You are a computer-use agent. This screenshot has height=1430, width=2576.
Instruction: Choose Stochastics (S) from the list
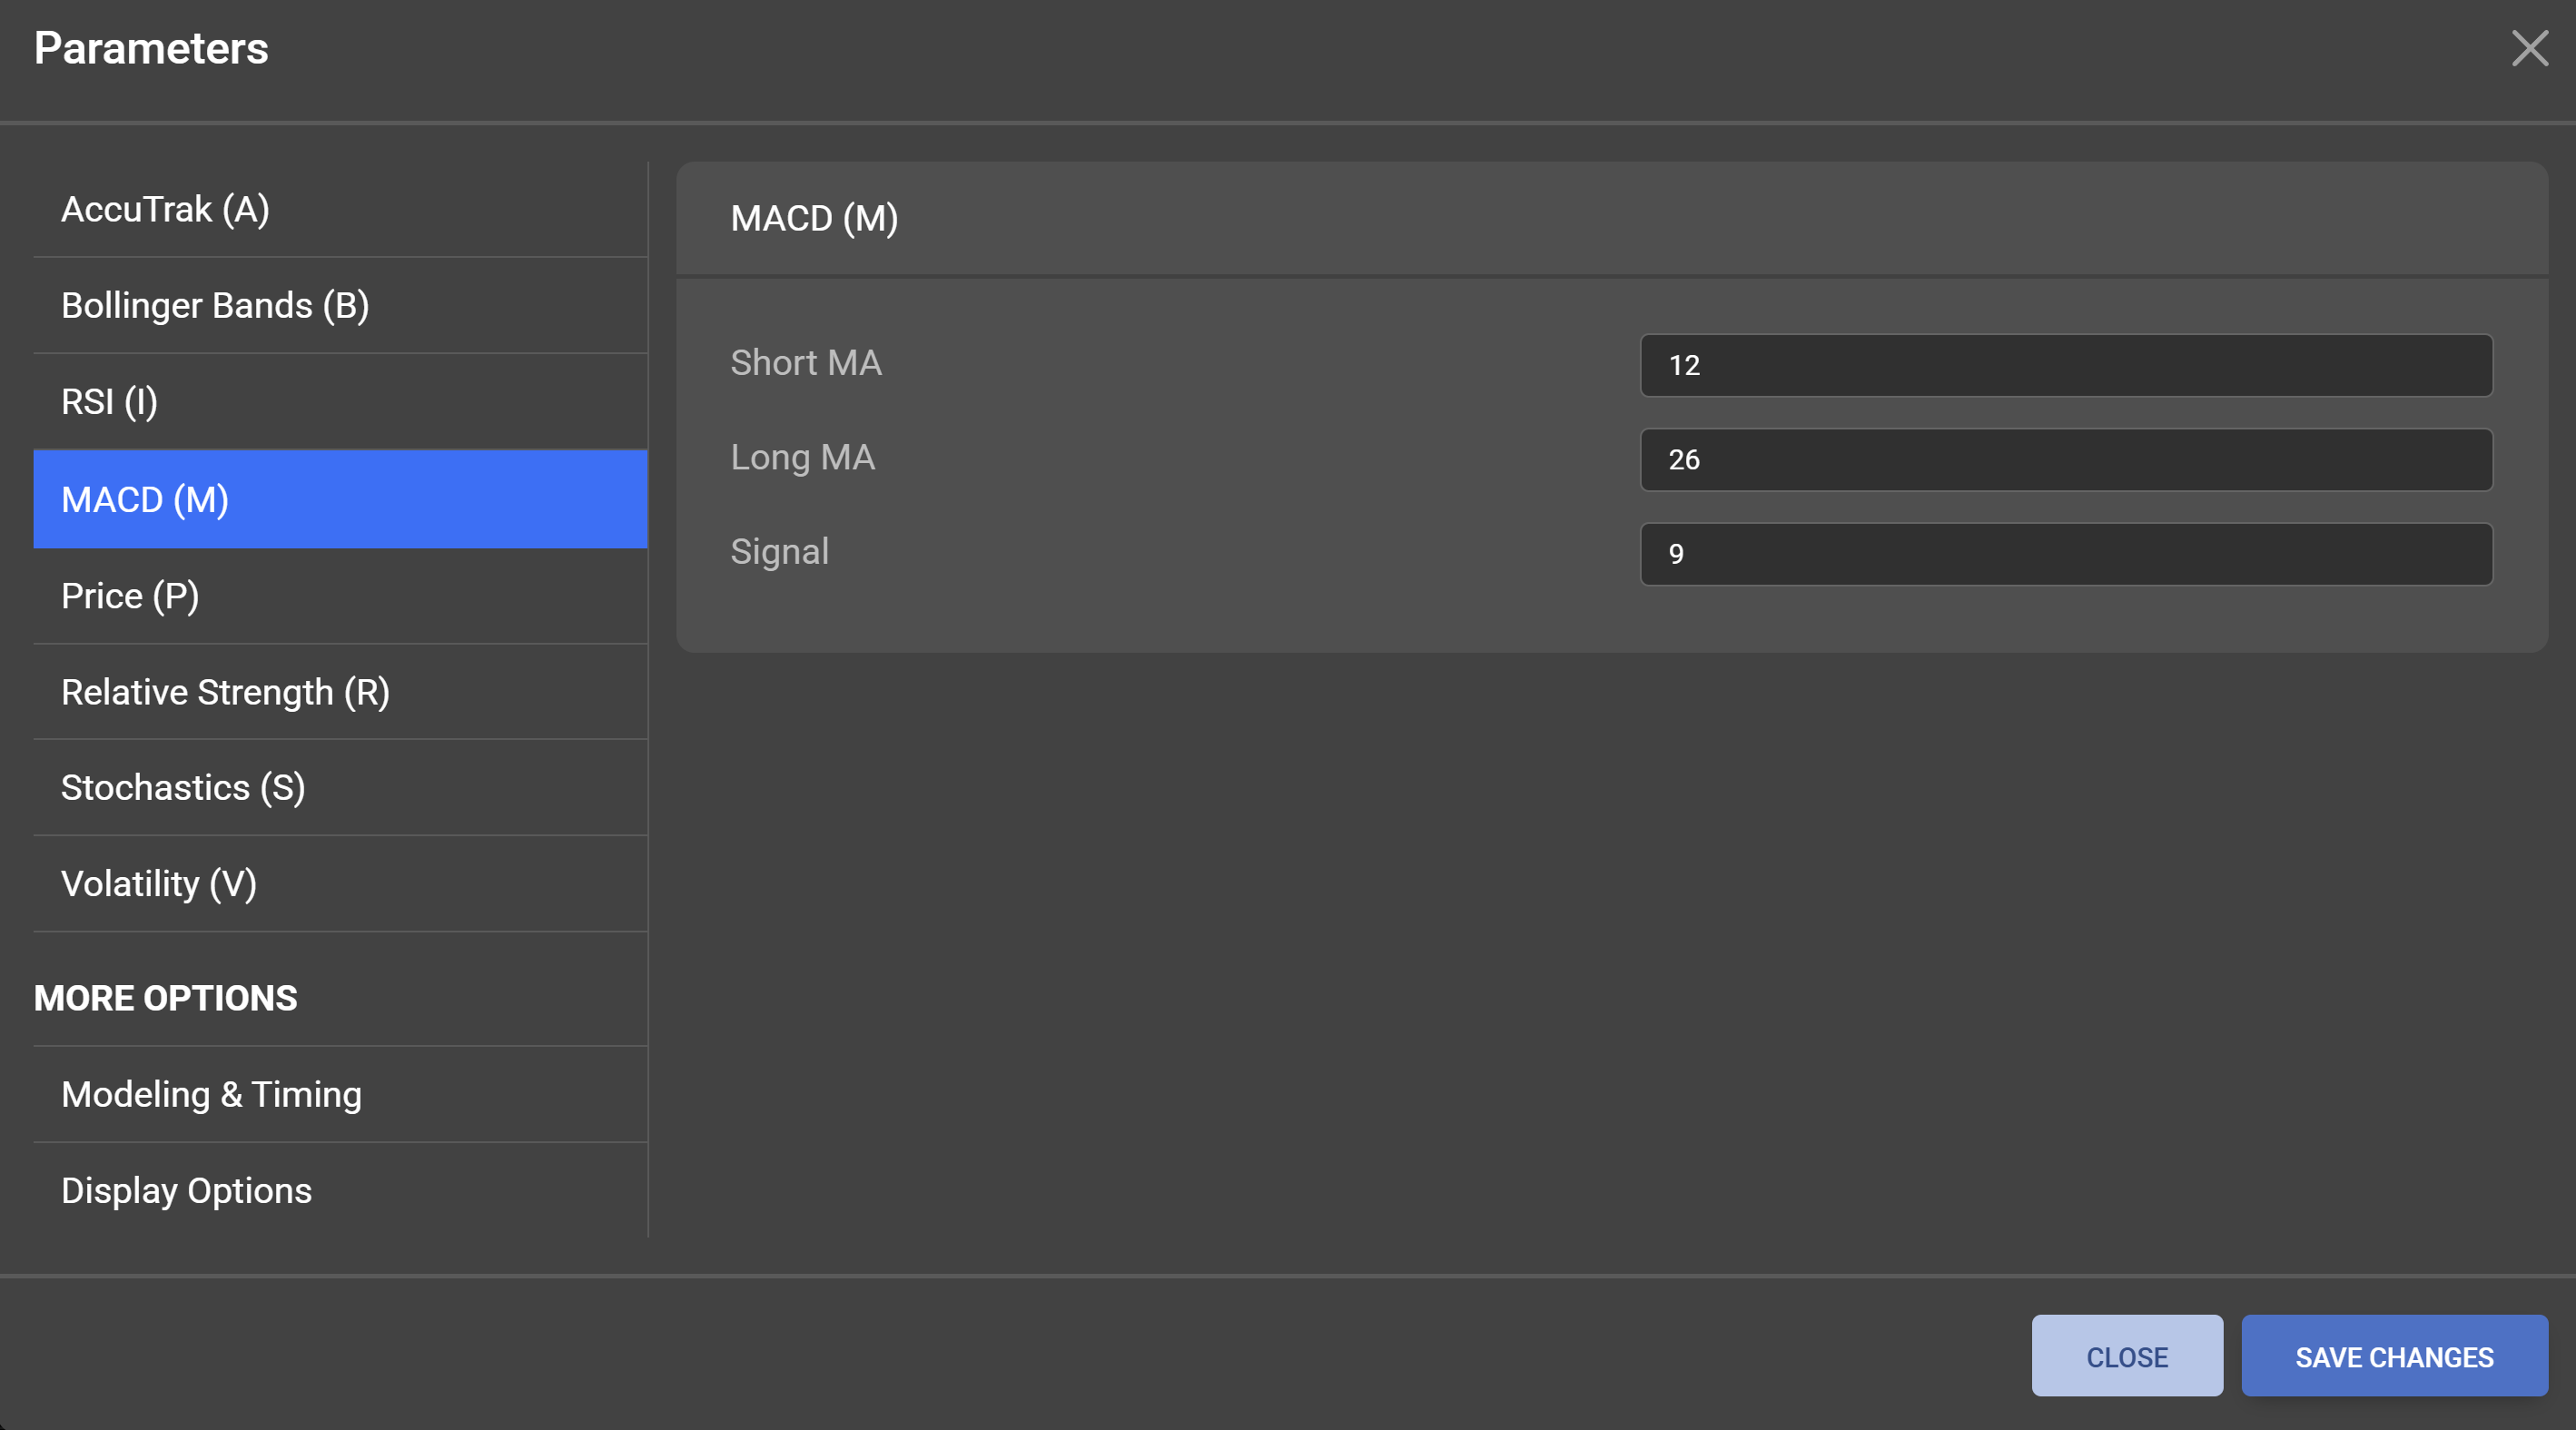(340, 788)
